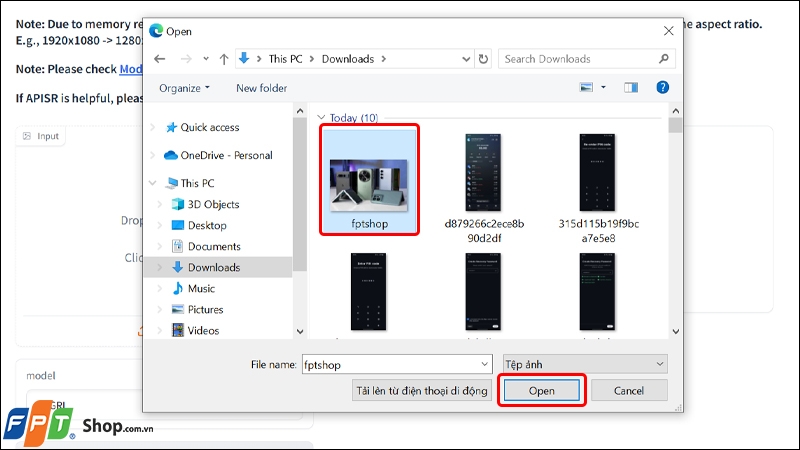Screen dimensions: 800x450
Task: Open the Desktop folder in sidebar
Action: [207, 226]
